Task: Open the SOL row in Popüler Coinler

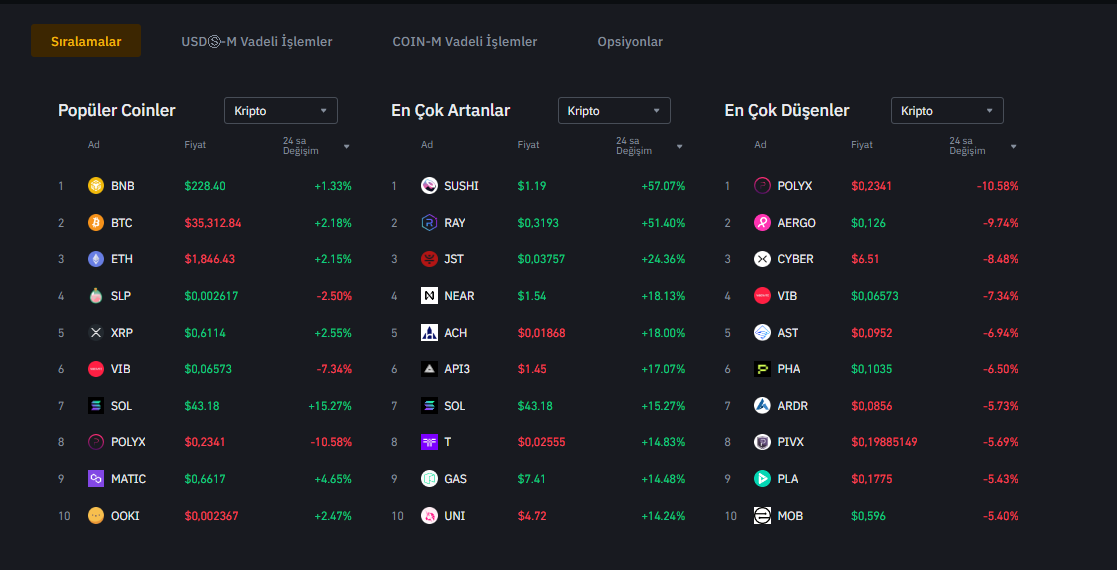Action: (x=121, y=406)
